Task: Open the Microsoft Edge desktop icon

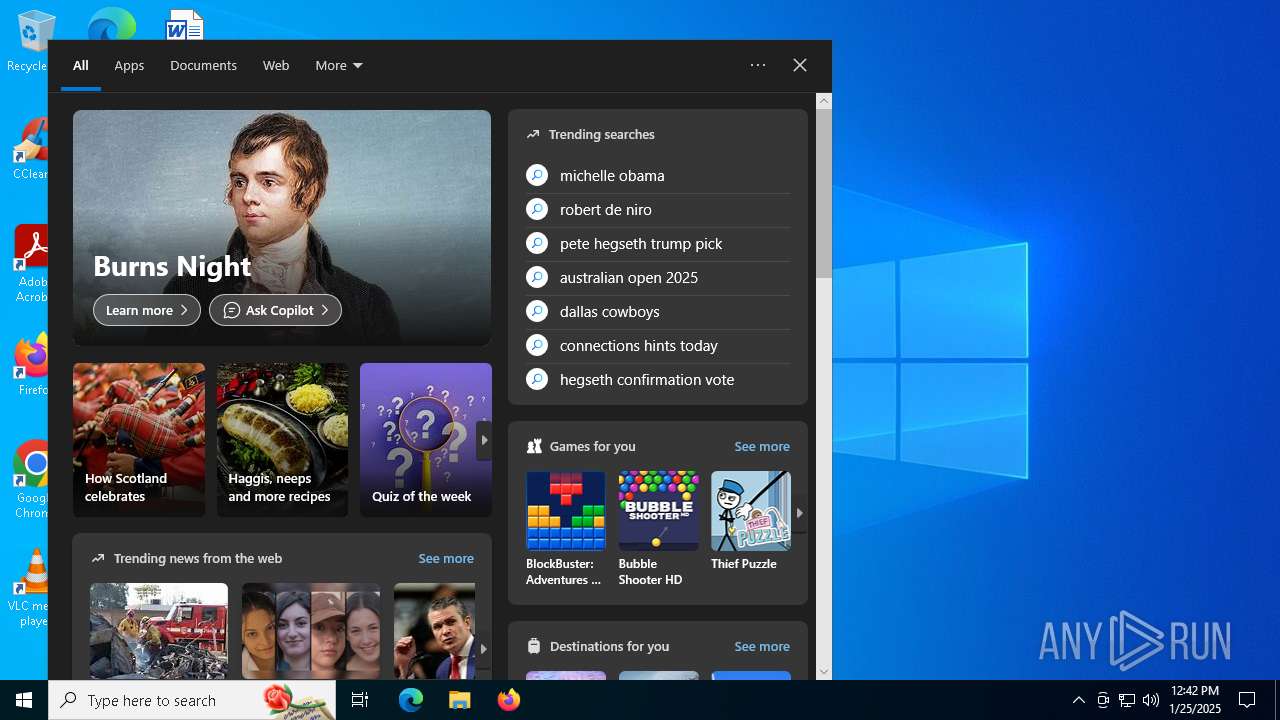Action: pyautogui.click(x=111, y=24)
